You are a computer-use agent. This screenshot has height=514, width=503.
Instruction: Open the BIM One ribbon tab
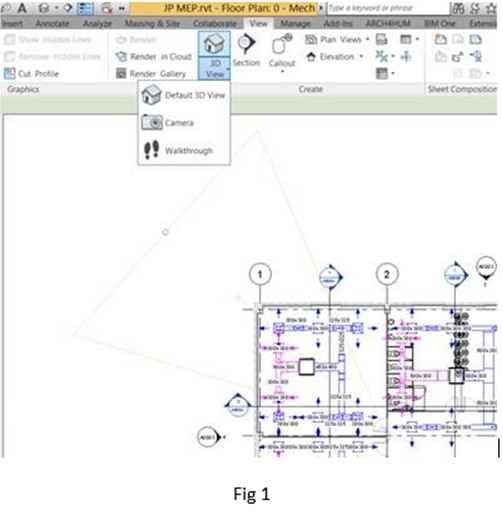coord(440,23)
